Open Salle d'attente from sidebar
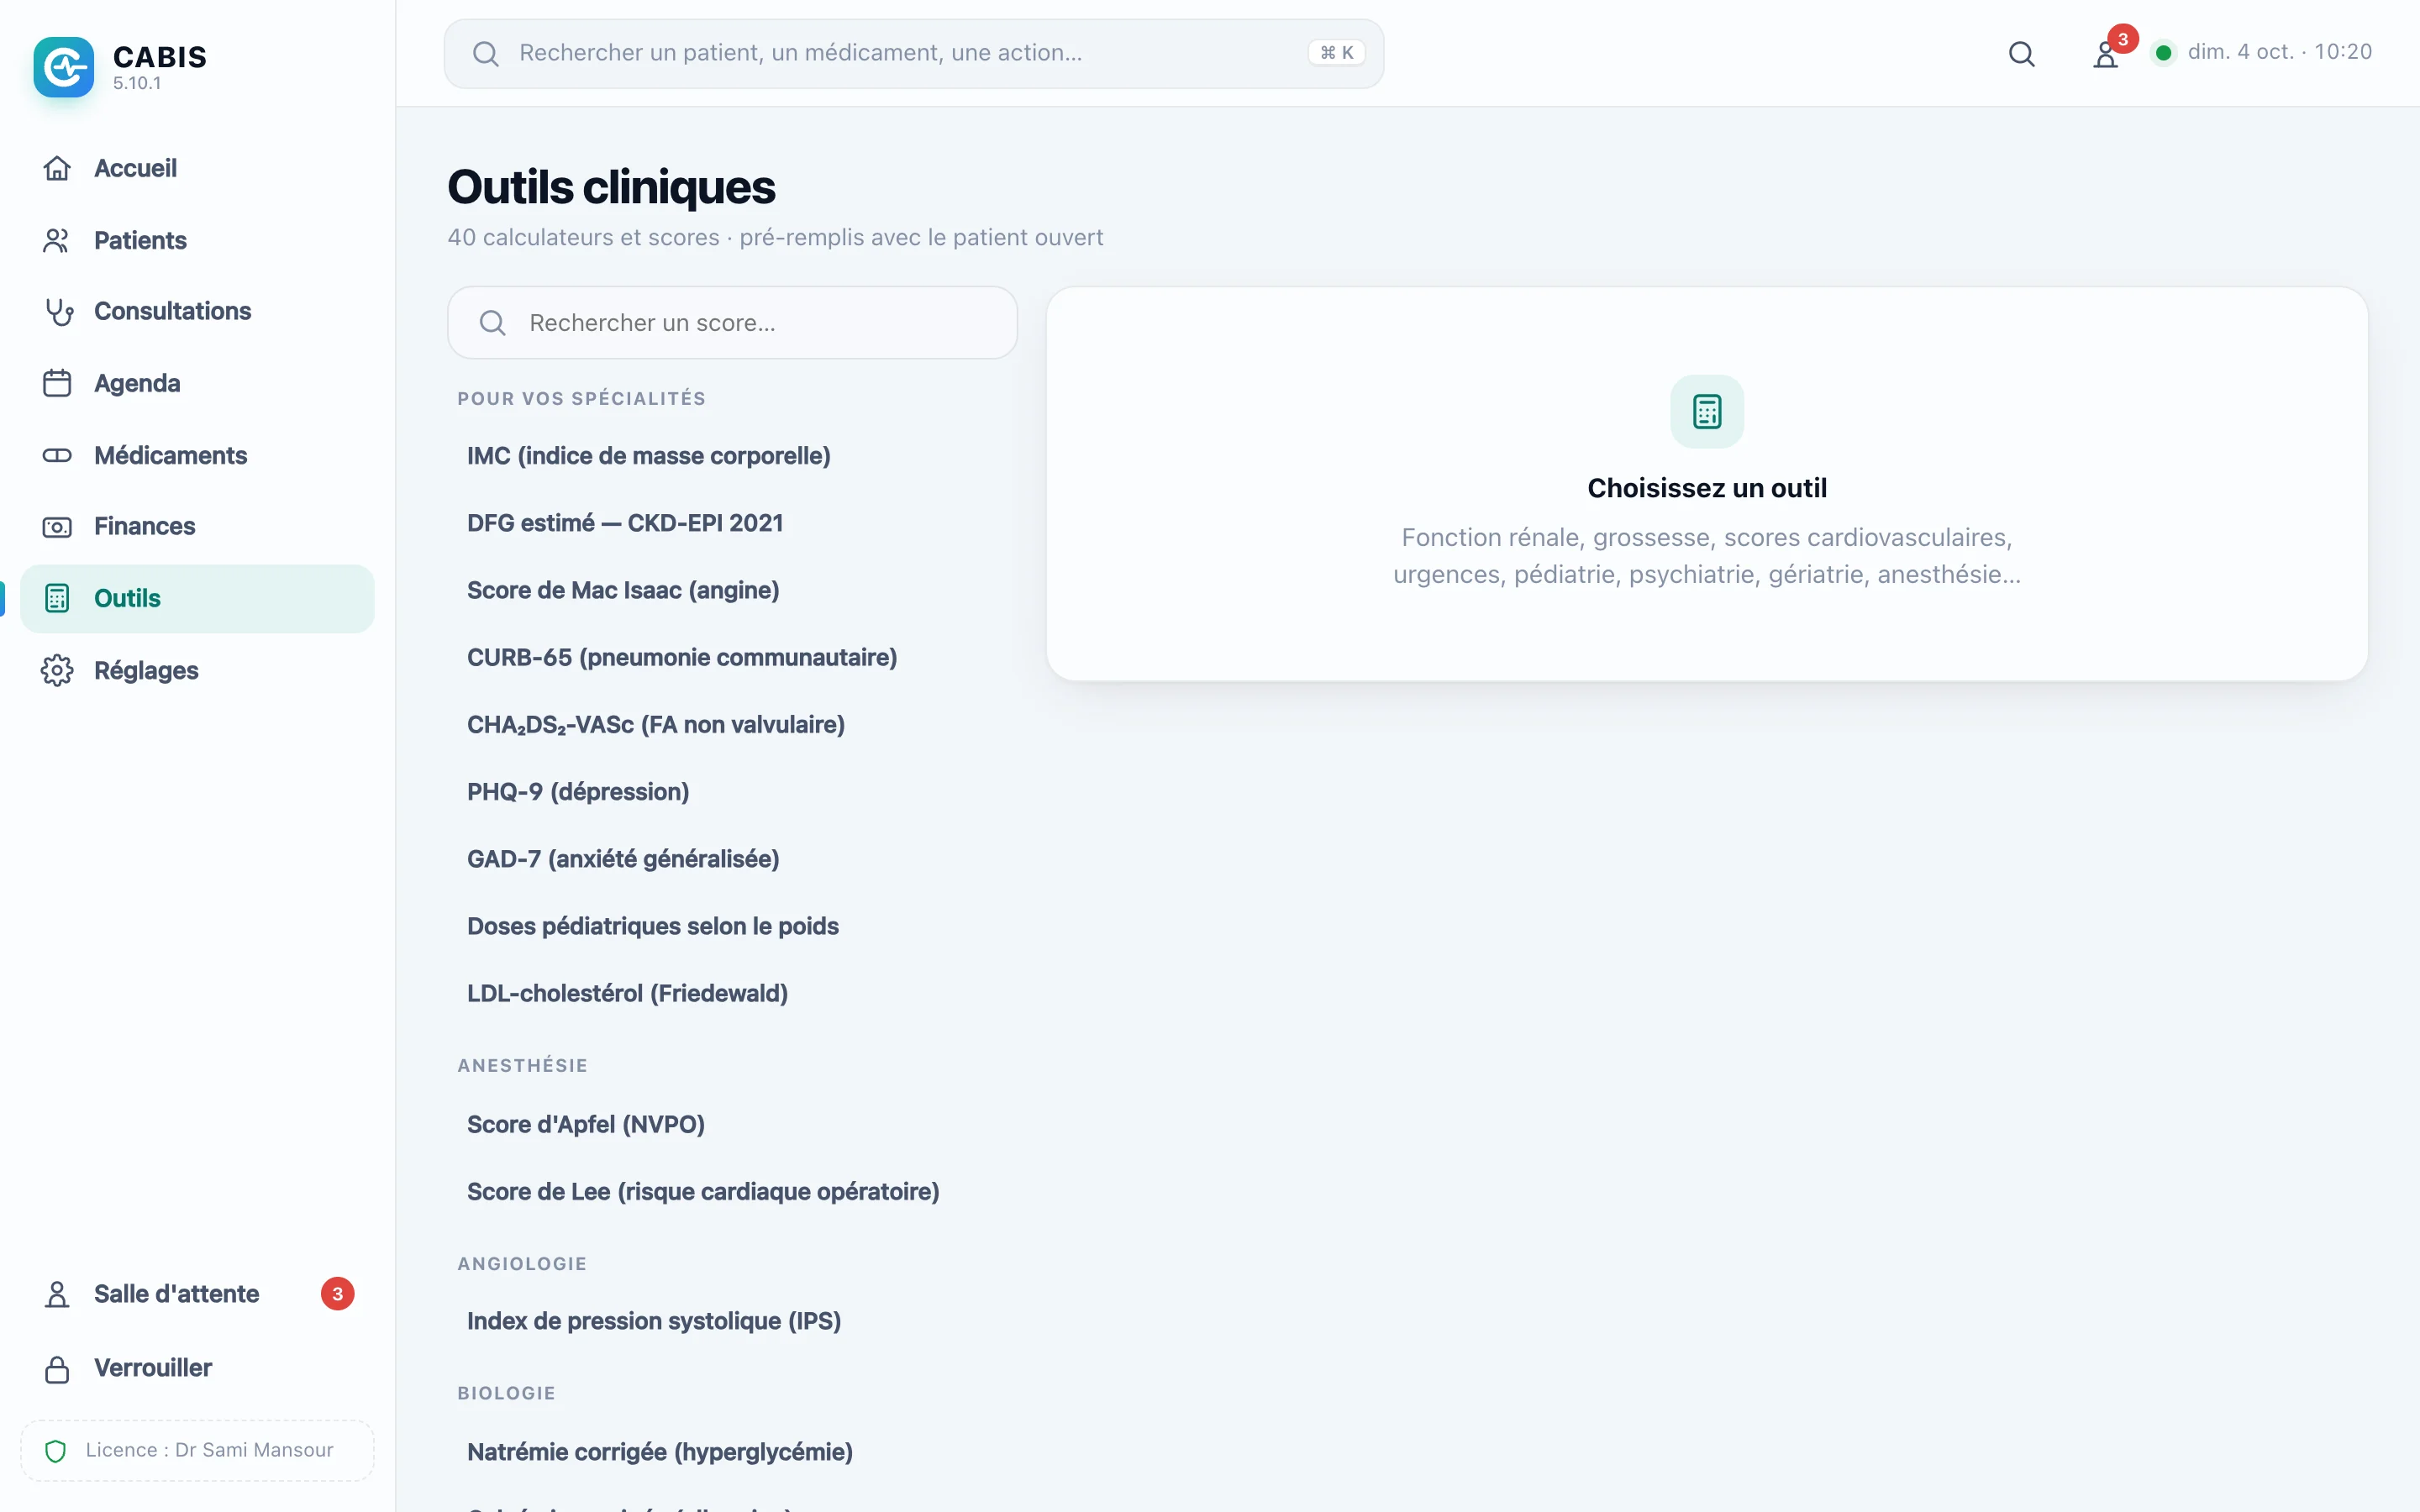Viewport: 2420px width, 1512px height. coord(197,1294)
